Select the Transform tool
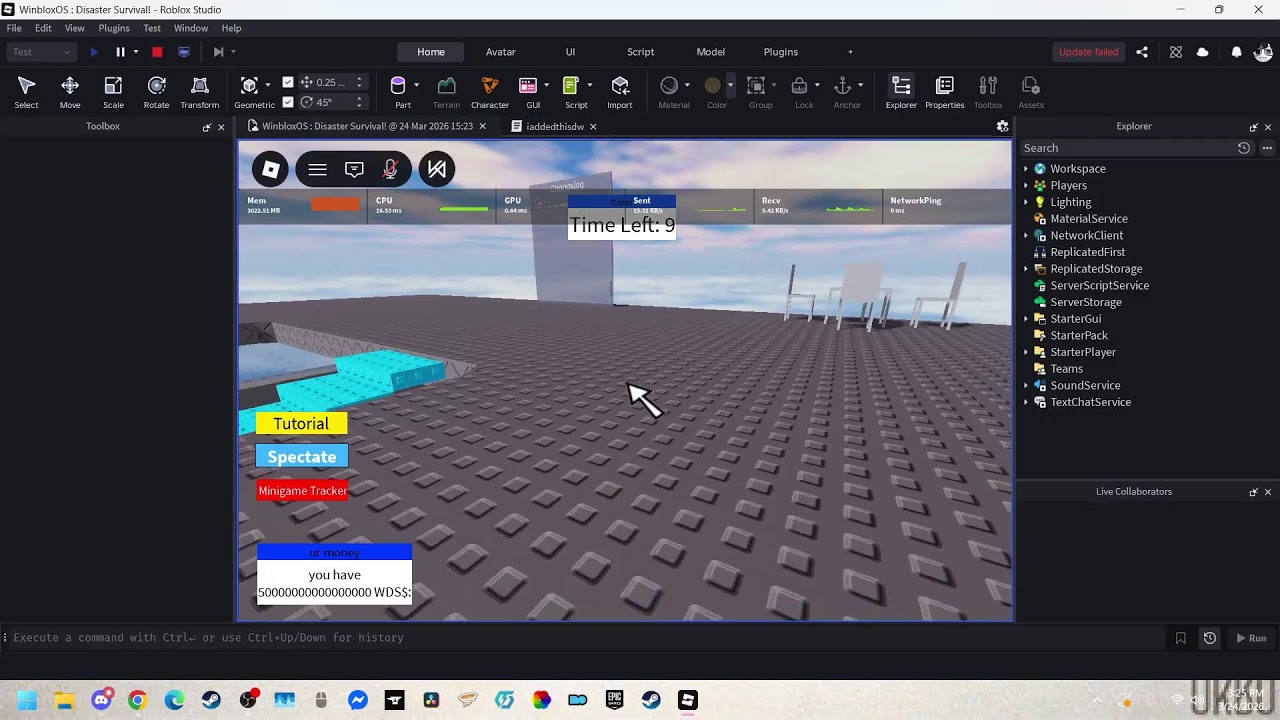Viewport: 1280px width, 720px height. pos(200,92)
